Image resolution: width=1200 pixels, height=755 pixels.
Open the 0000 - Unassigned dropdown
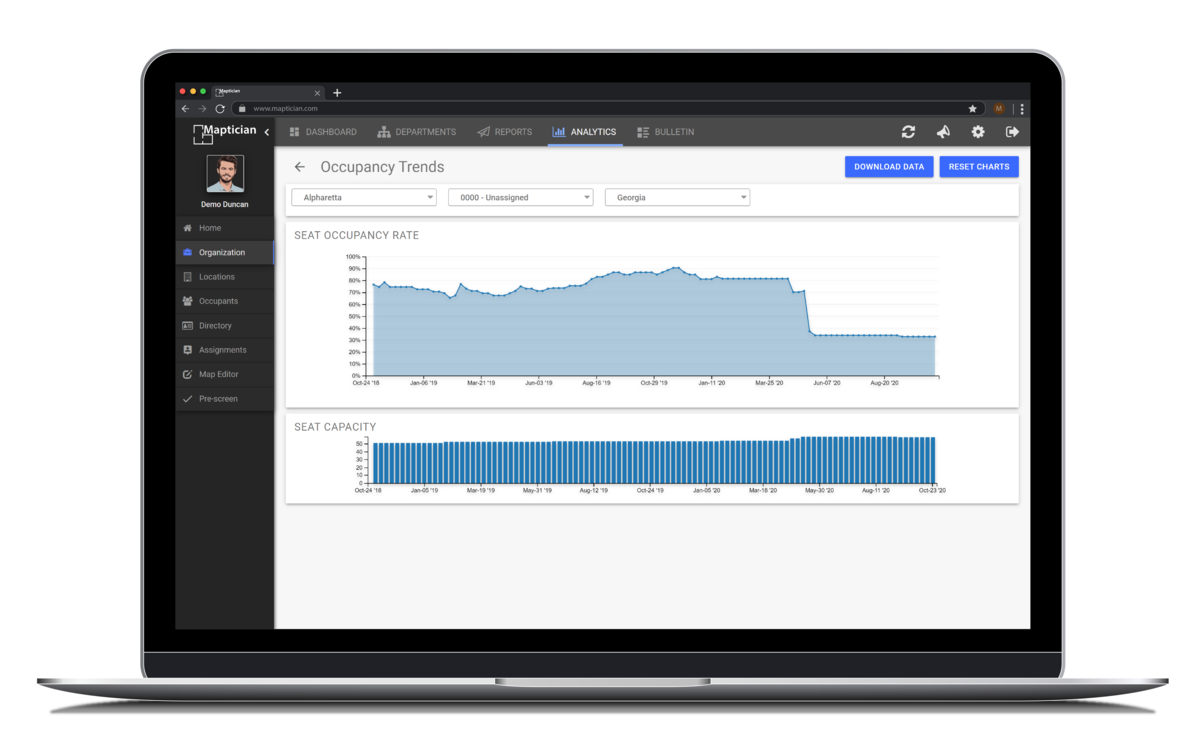[521, 198]
